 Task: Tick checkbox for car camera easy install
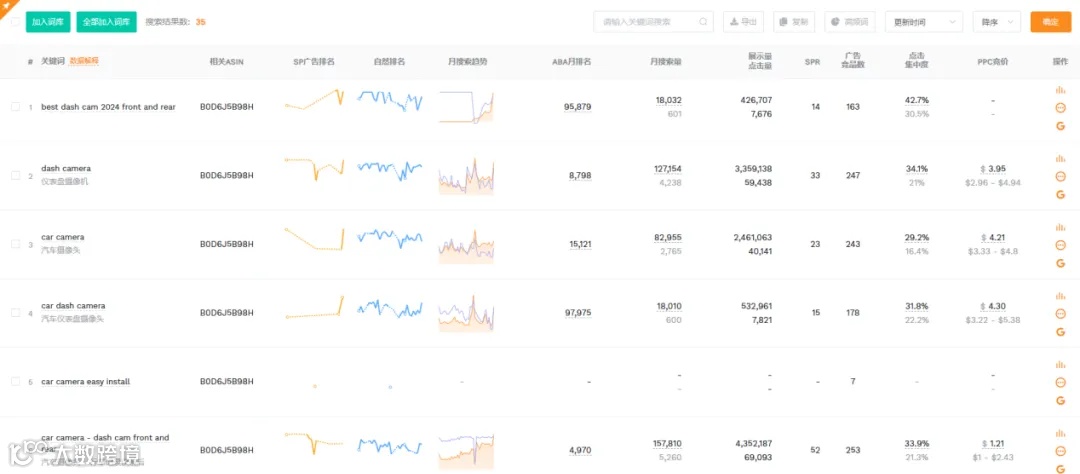point(15,381)
